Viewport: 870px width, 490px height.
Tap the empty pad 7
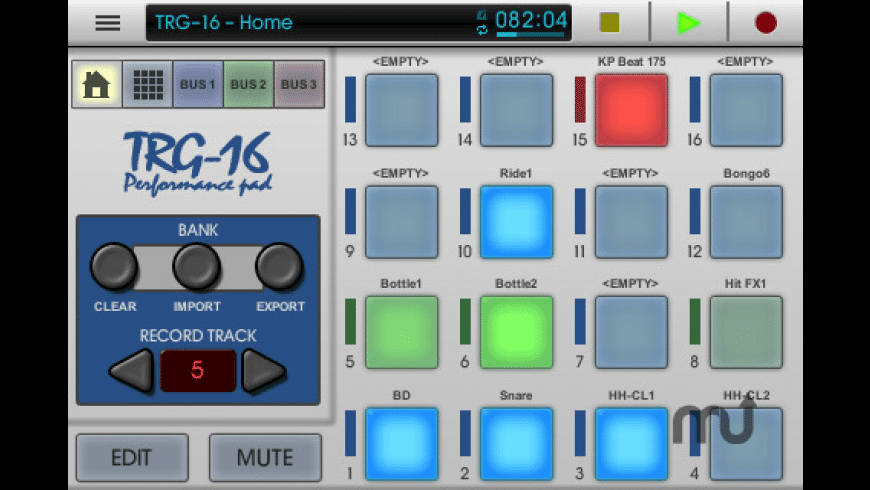(631, 332)
